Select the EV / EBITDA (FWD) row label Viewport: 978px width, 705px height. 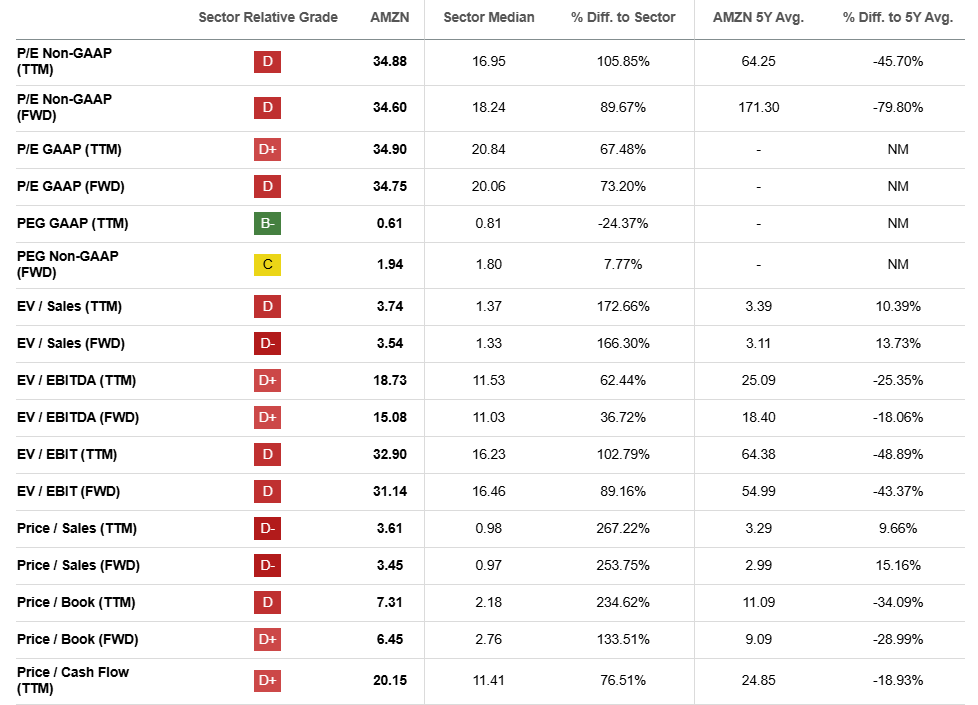(78, 417)
